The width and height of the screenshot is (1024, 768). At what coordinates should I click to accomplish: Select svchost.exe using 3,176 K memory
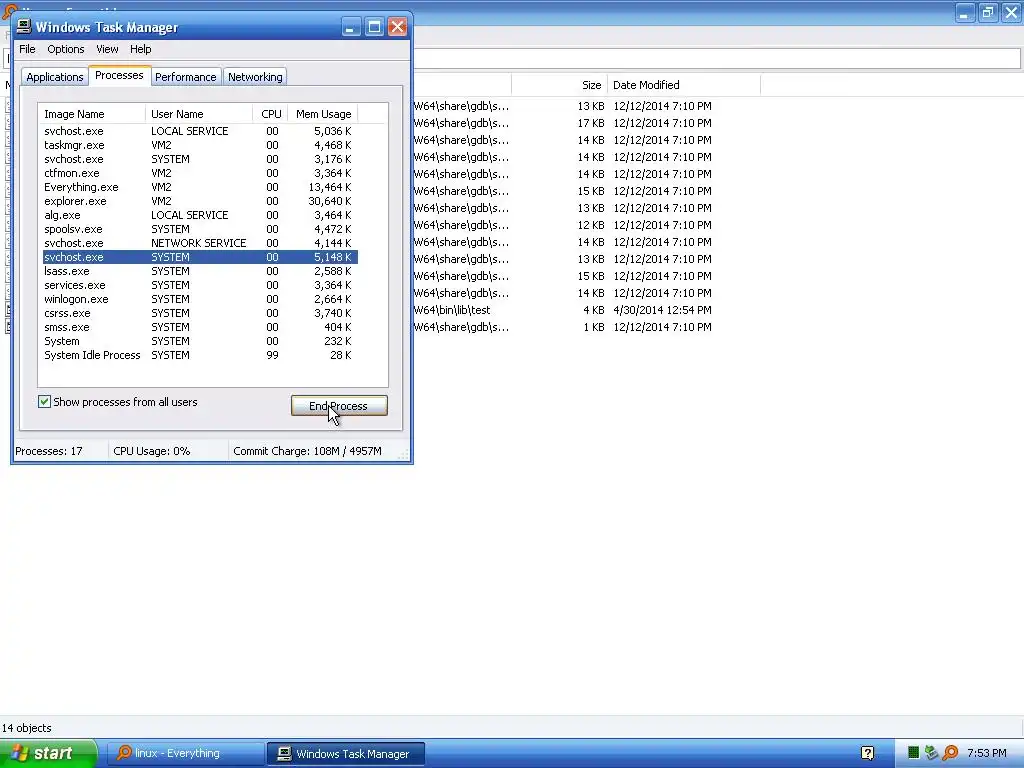(200, 159)
